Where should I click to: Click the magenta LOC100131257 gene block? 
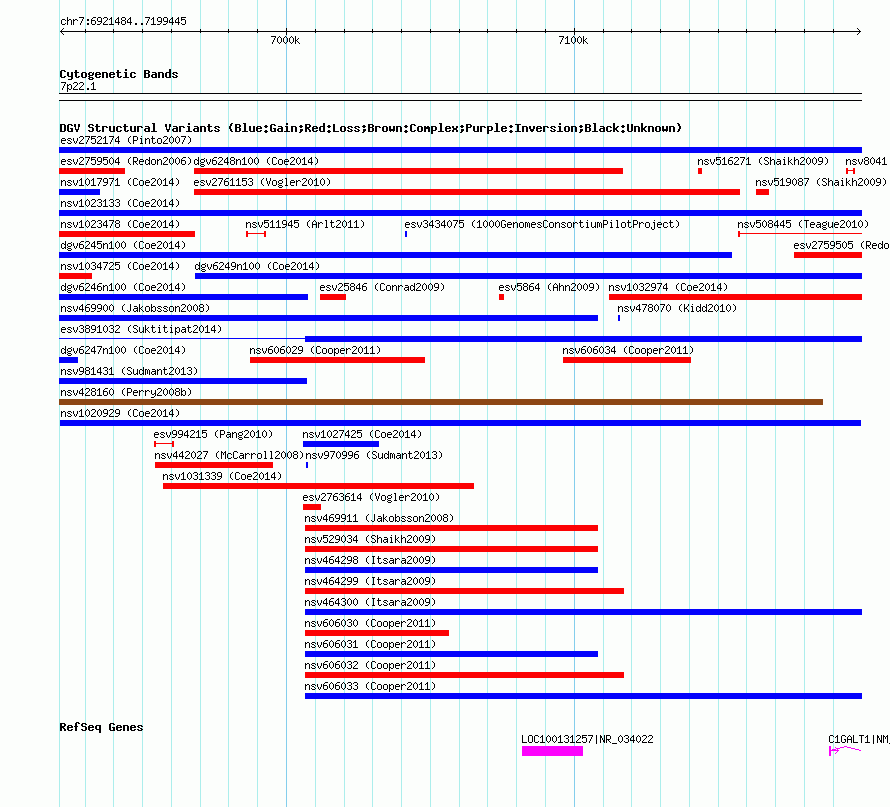tap(552, 751)
